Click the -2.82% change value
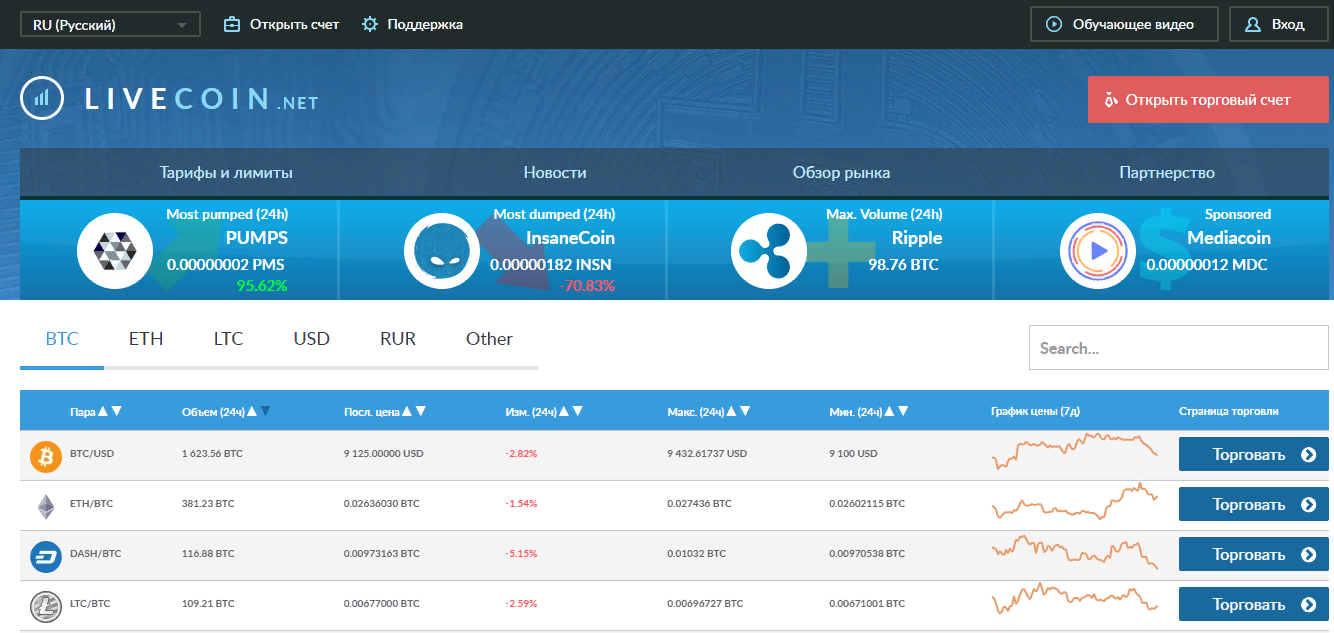Viewport: 1334px width, 633px height. pos(521,453)
